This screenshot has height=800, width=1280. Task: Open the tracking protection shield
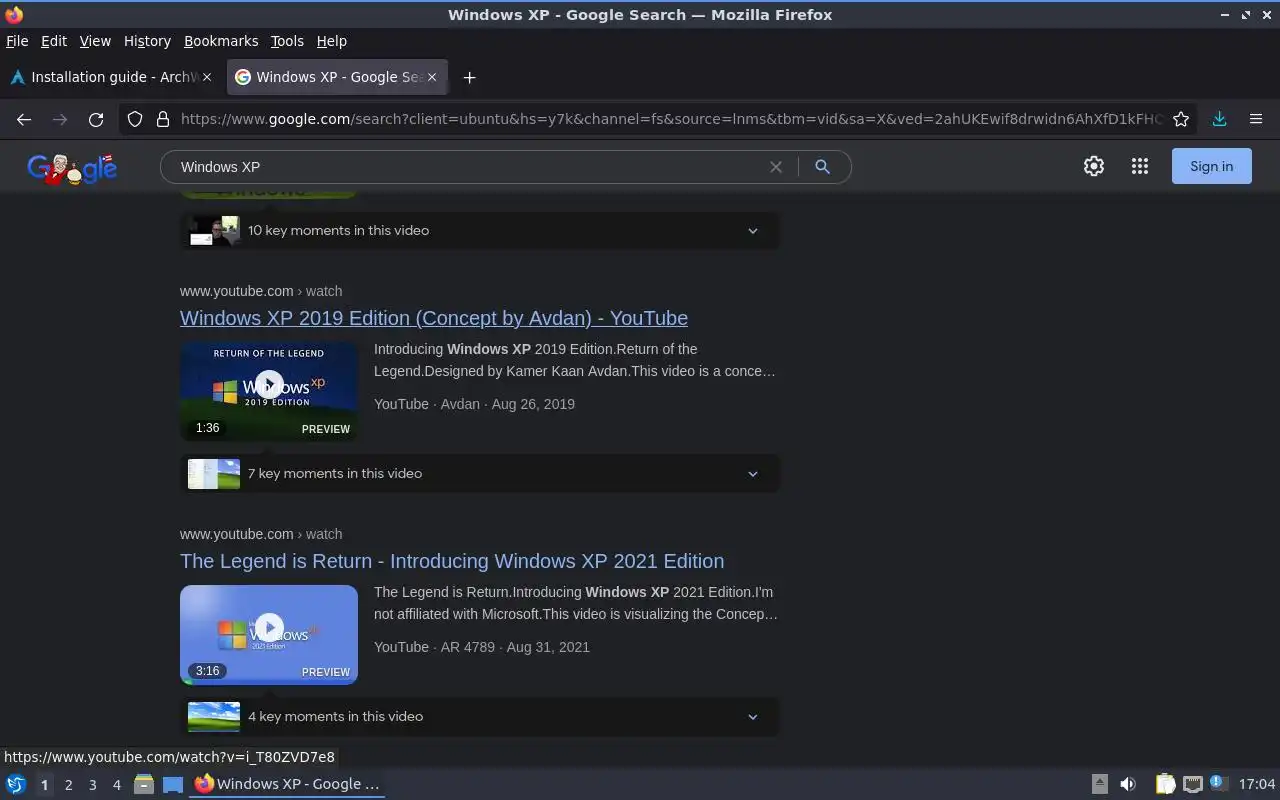click(135, 119)
